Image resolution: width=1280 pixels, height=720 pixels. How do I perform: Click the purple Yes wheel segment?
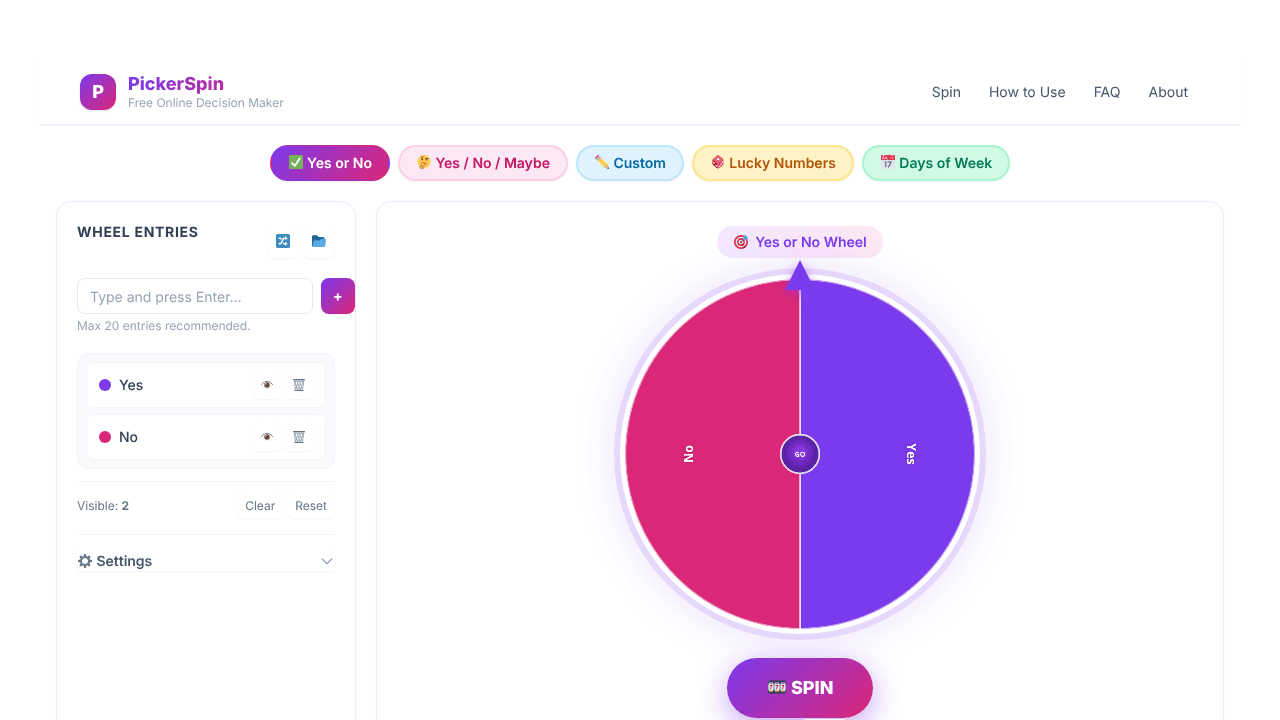887,454
